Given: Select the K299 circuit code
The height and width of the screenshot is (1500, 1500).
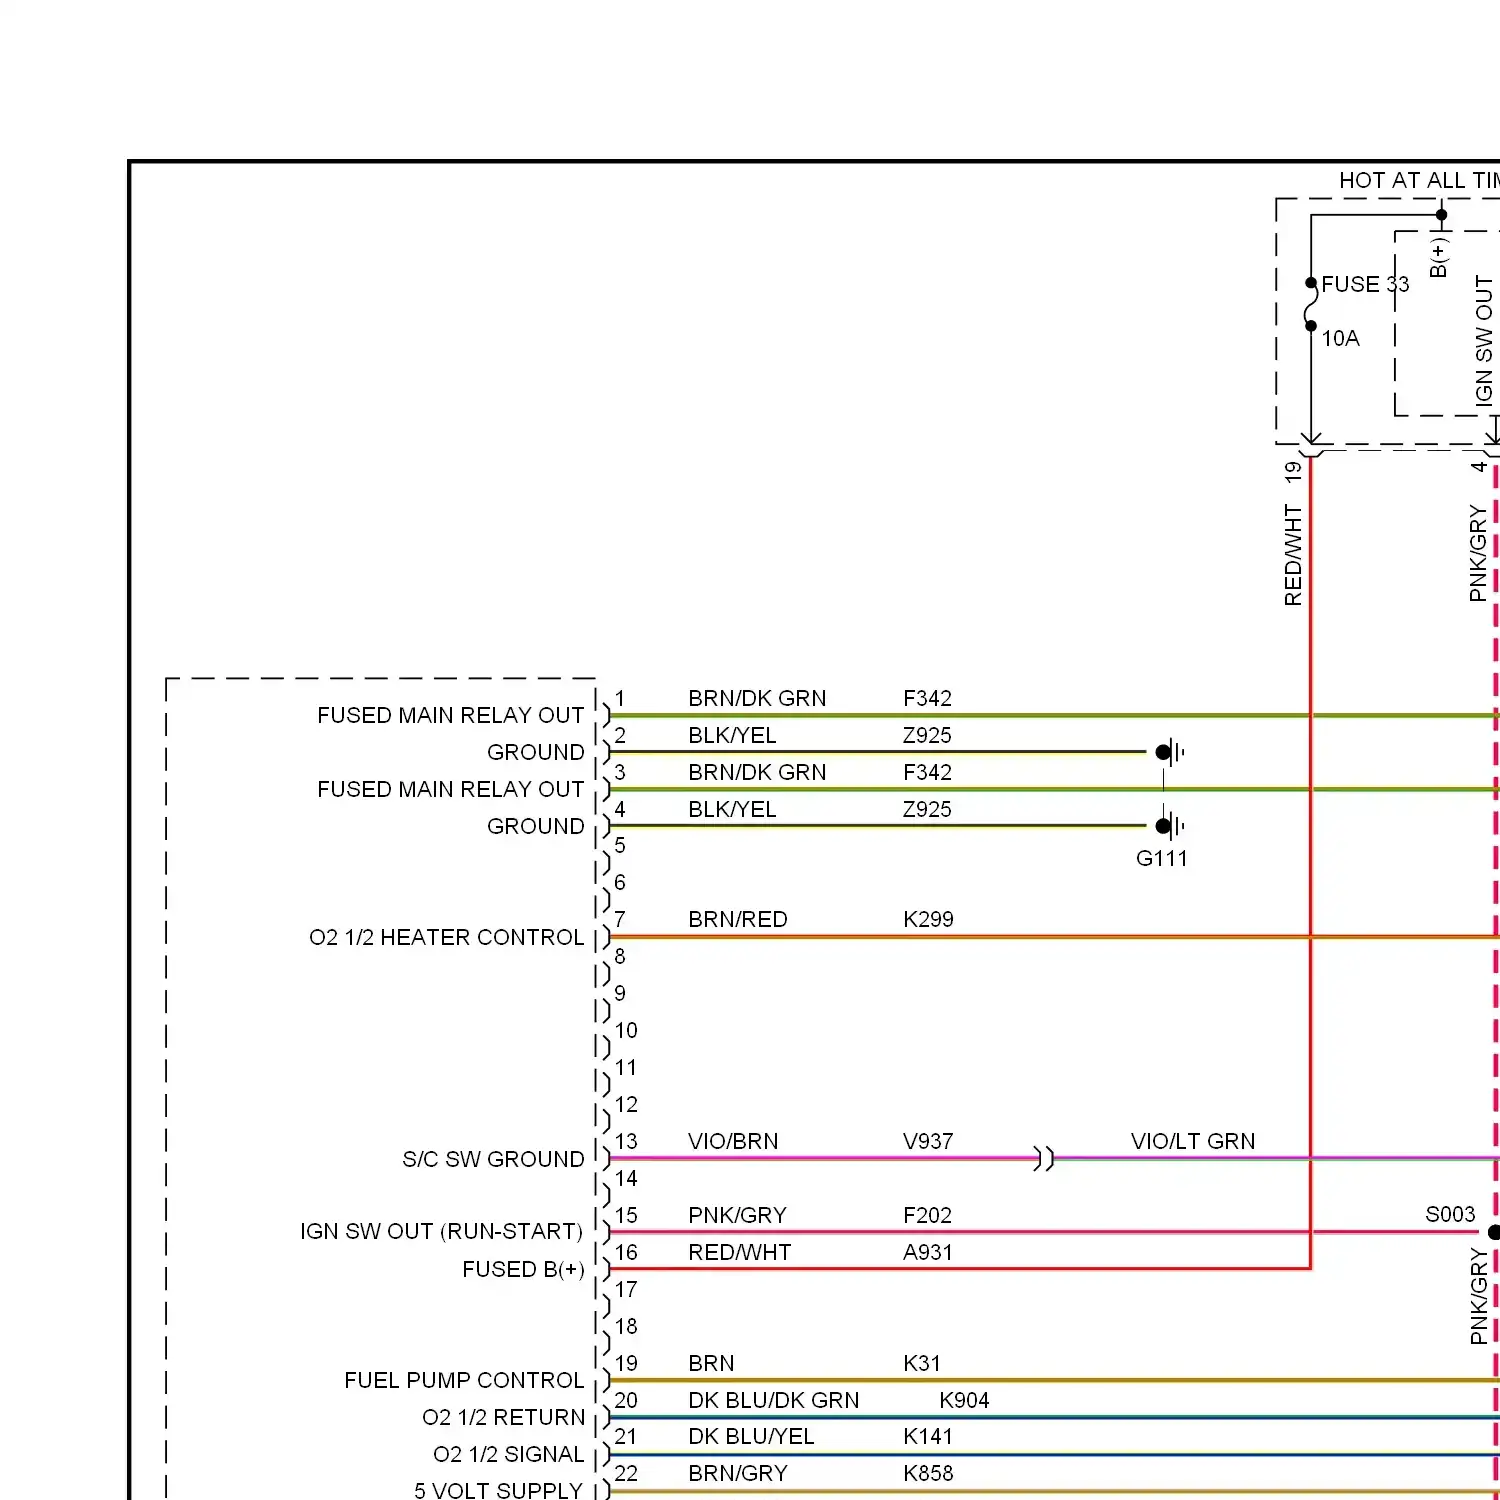Looking at the screenshot, I should pyautogui.click(x=928, y=919).
